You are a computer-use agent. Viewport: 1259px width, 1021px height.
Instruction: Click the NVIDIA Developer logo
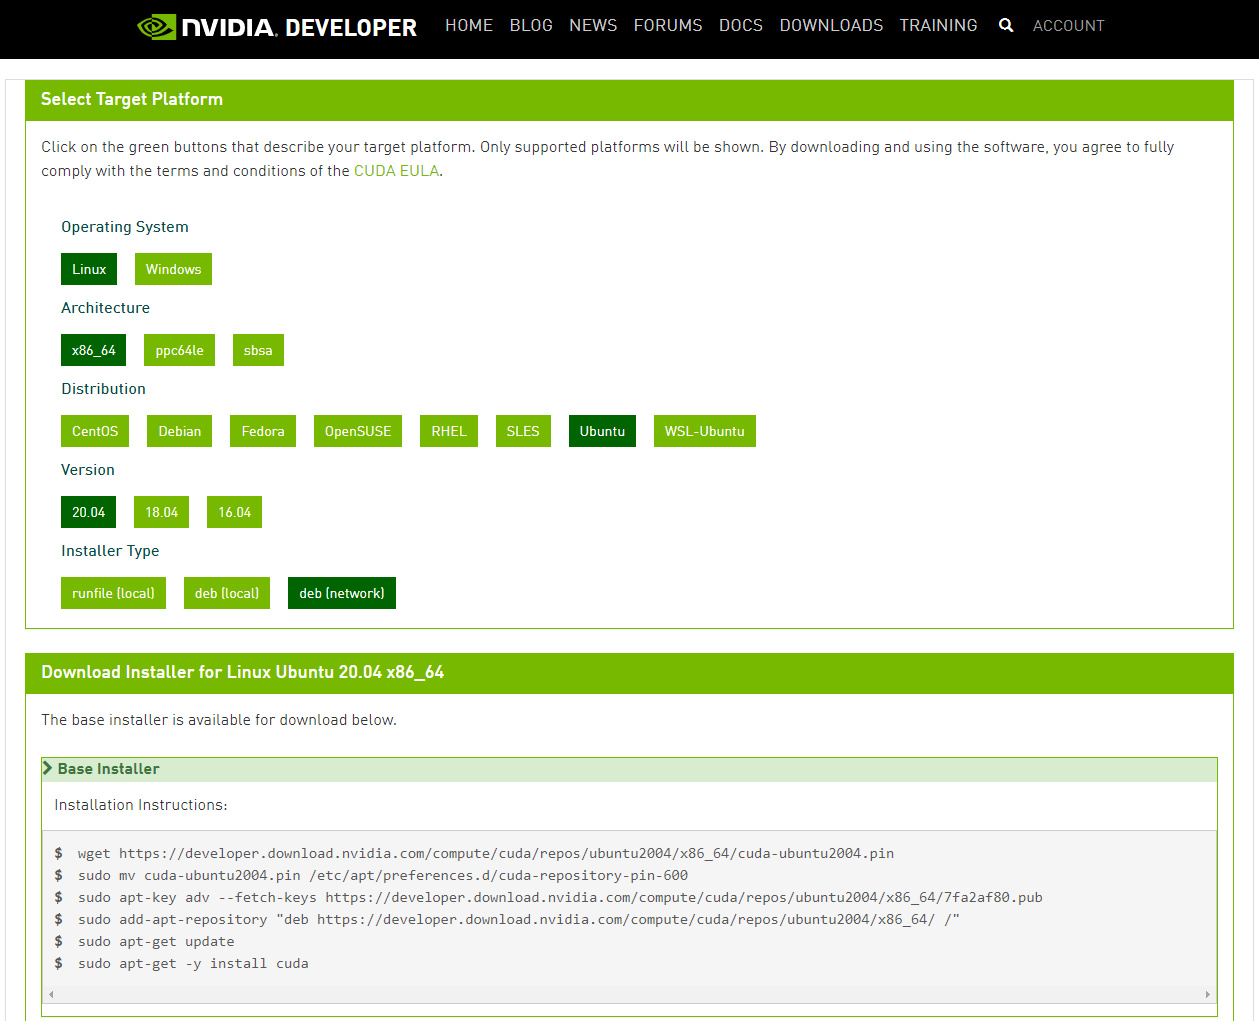point(277,27)
